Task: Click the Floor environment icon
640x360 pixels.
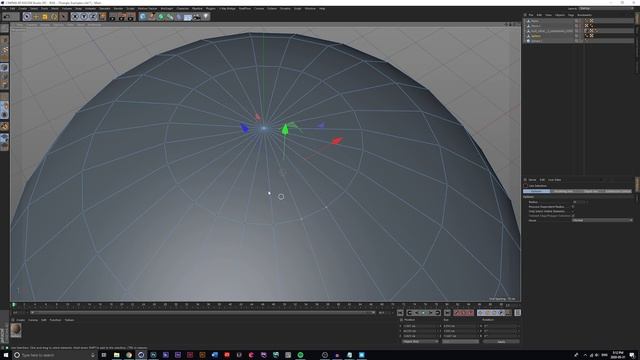Action: 188,17
